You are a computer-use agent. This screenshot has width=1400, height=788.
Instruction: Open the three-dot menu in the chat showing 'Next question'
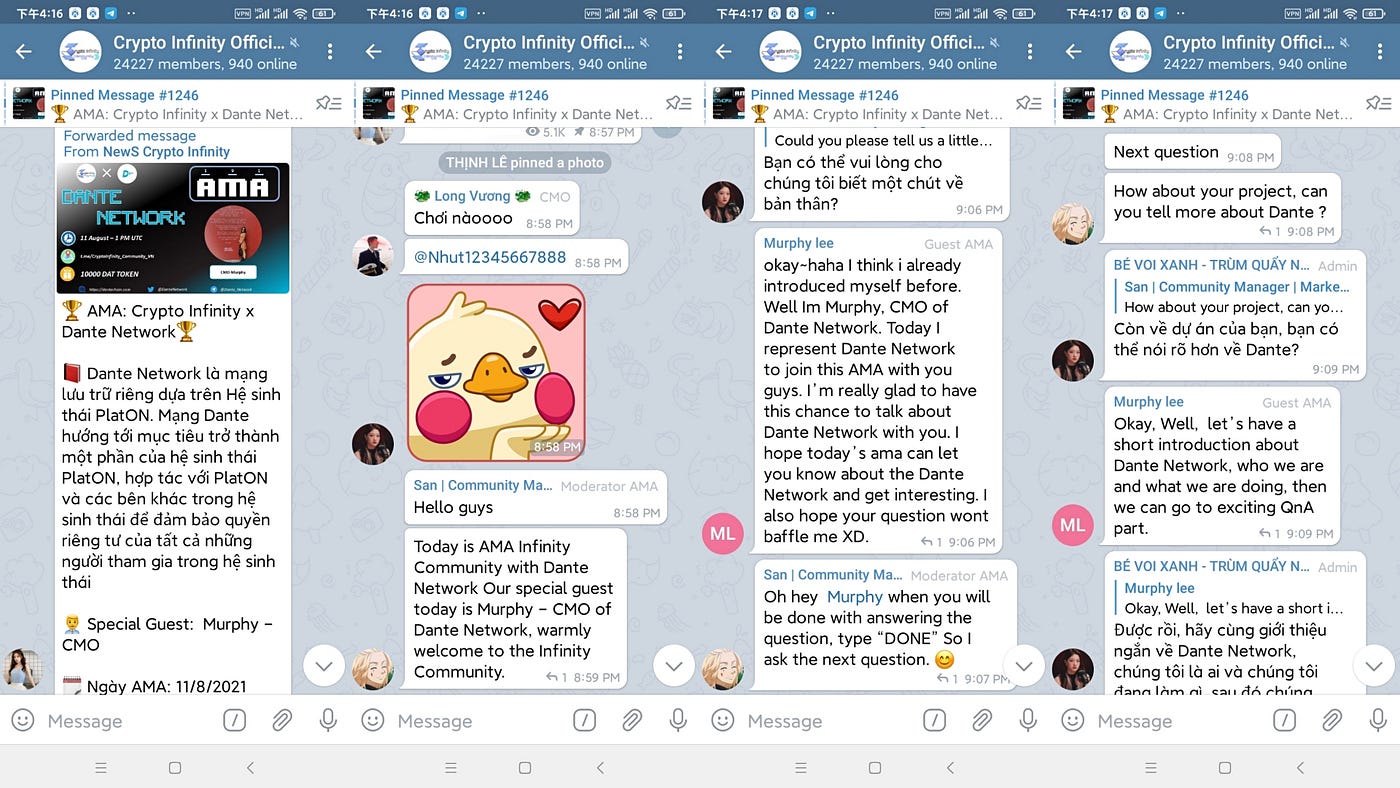click(1379, 52)
